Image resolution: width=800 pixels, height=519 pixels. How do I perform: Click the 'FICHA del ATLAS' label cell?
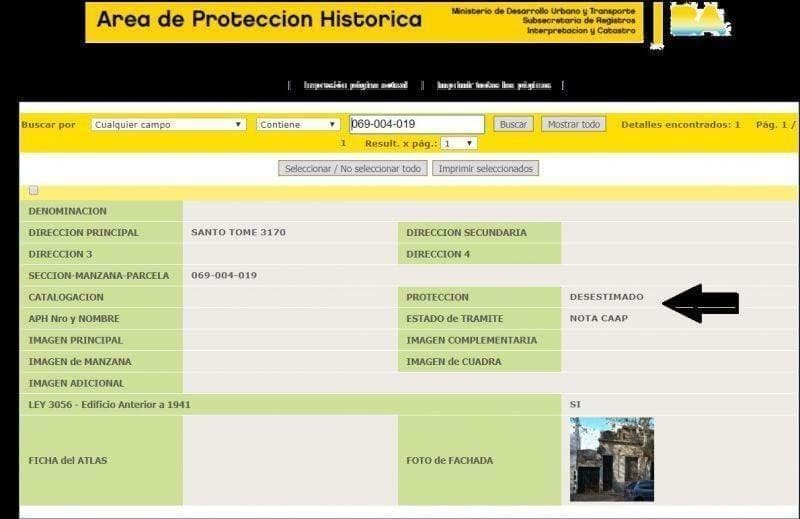[x=68, y=461]
